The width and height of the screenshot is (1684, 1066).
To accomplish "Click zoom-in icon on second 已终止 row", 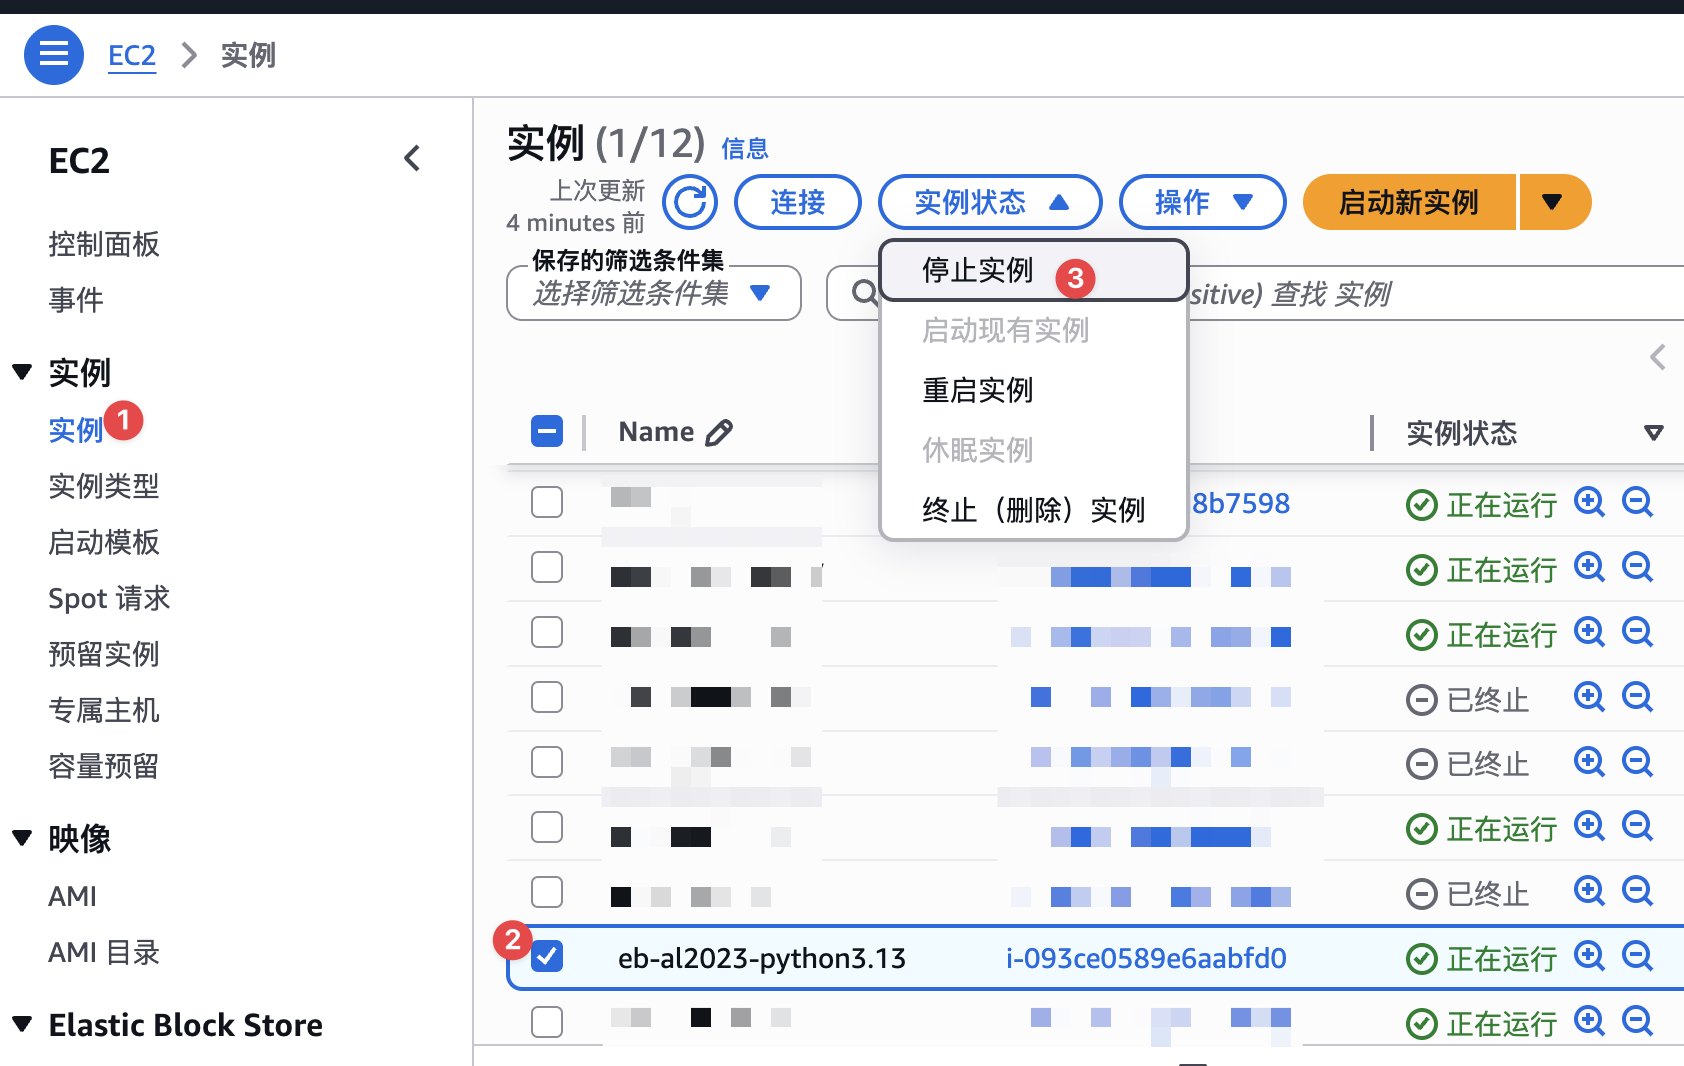I will (1589, 762).
